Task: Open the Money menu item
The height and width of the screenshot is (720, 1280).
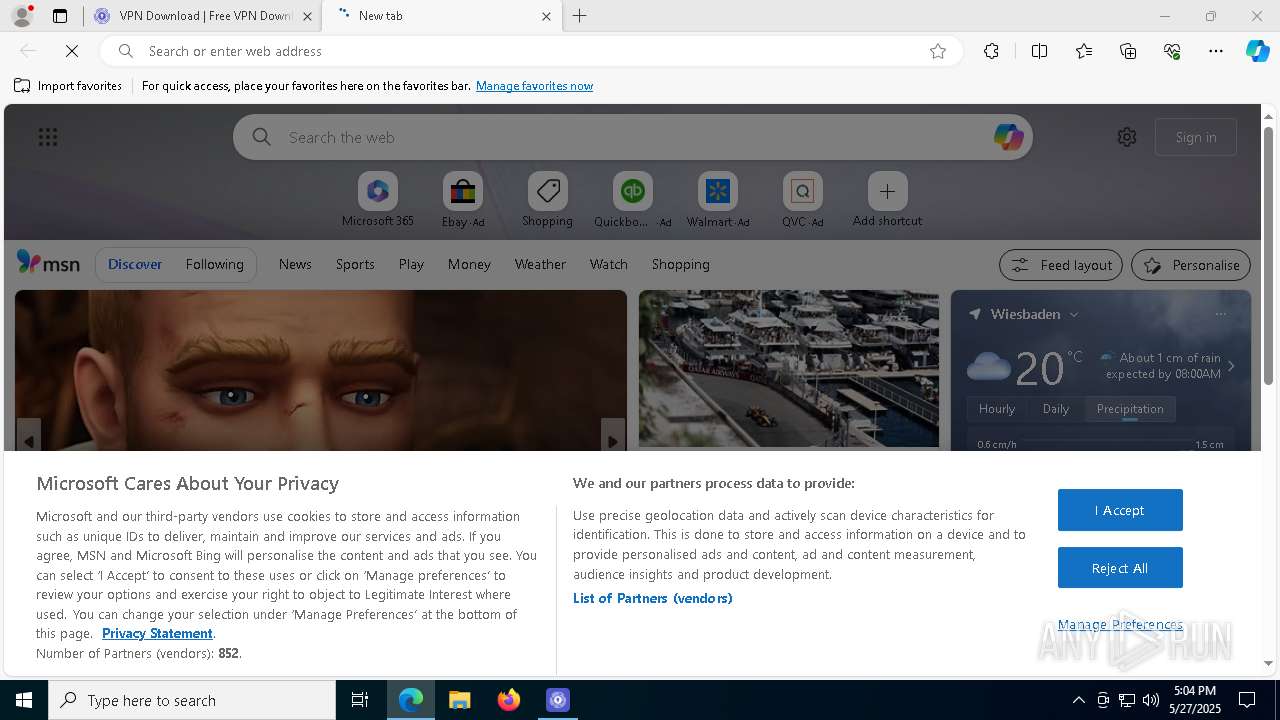Action: coord(469,264)
